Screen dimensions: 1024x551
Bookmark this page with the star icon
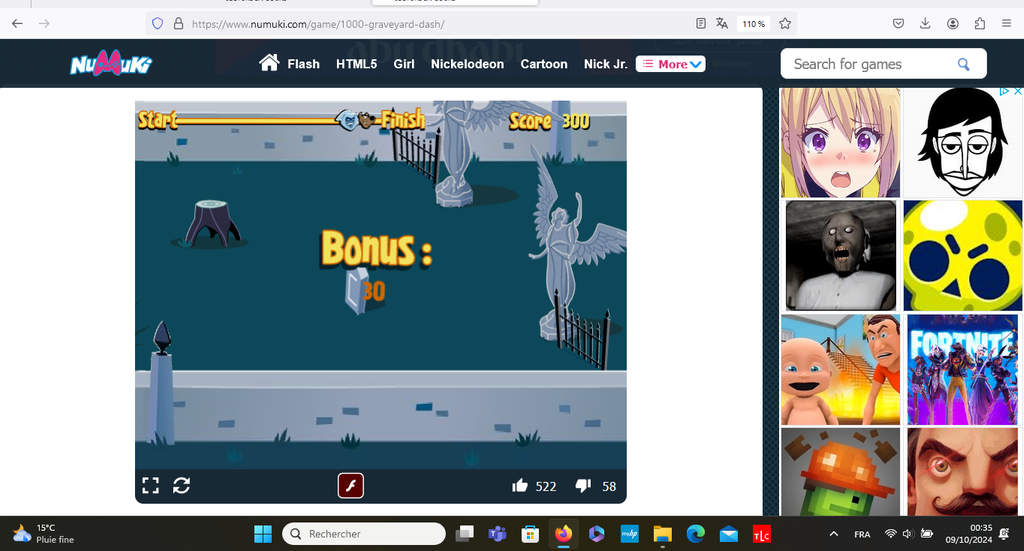tap(785, 23)
